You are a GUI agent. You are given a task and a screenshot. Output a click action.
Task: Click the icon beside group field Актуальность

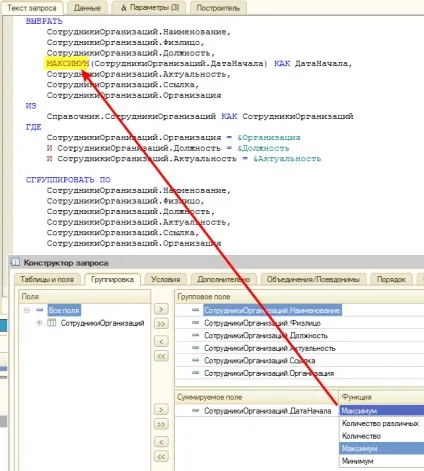[x=196, y=348]
